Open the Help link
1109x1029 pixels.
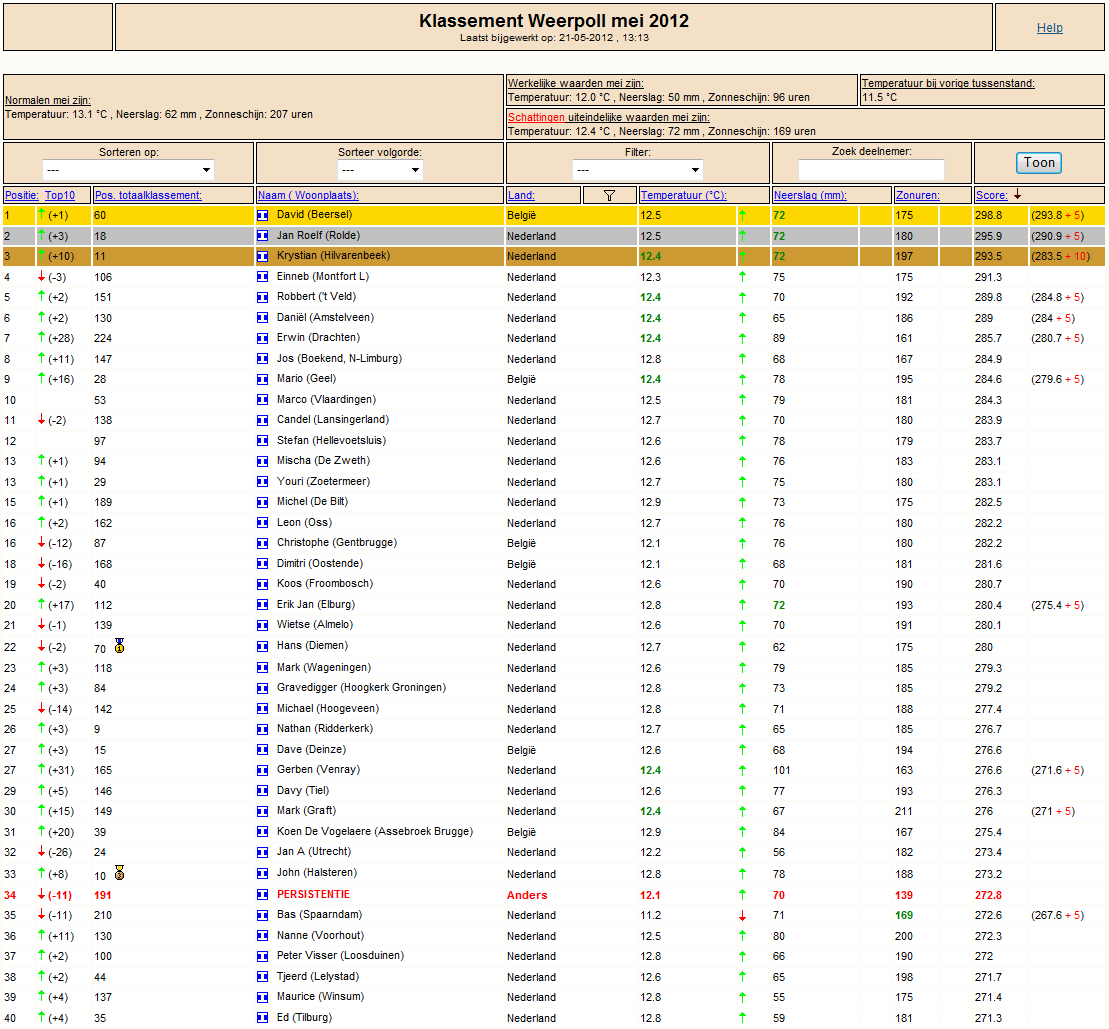(x=1050, y=28)
